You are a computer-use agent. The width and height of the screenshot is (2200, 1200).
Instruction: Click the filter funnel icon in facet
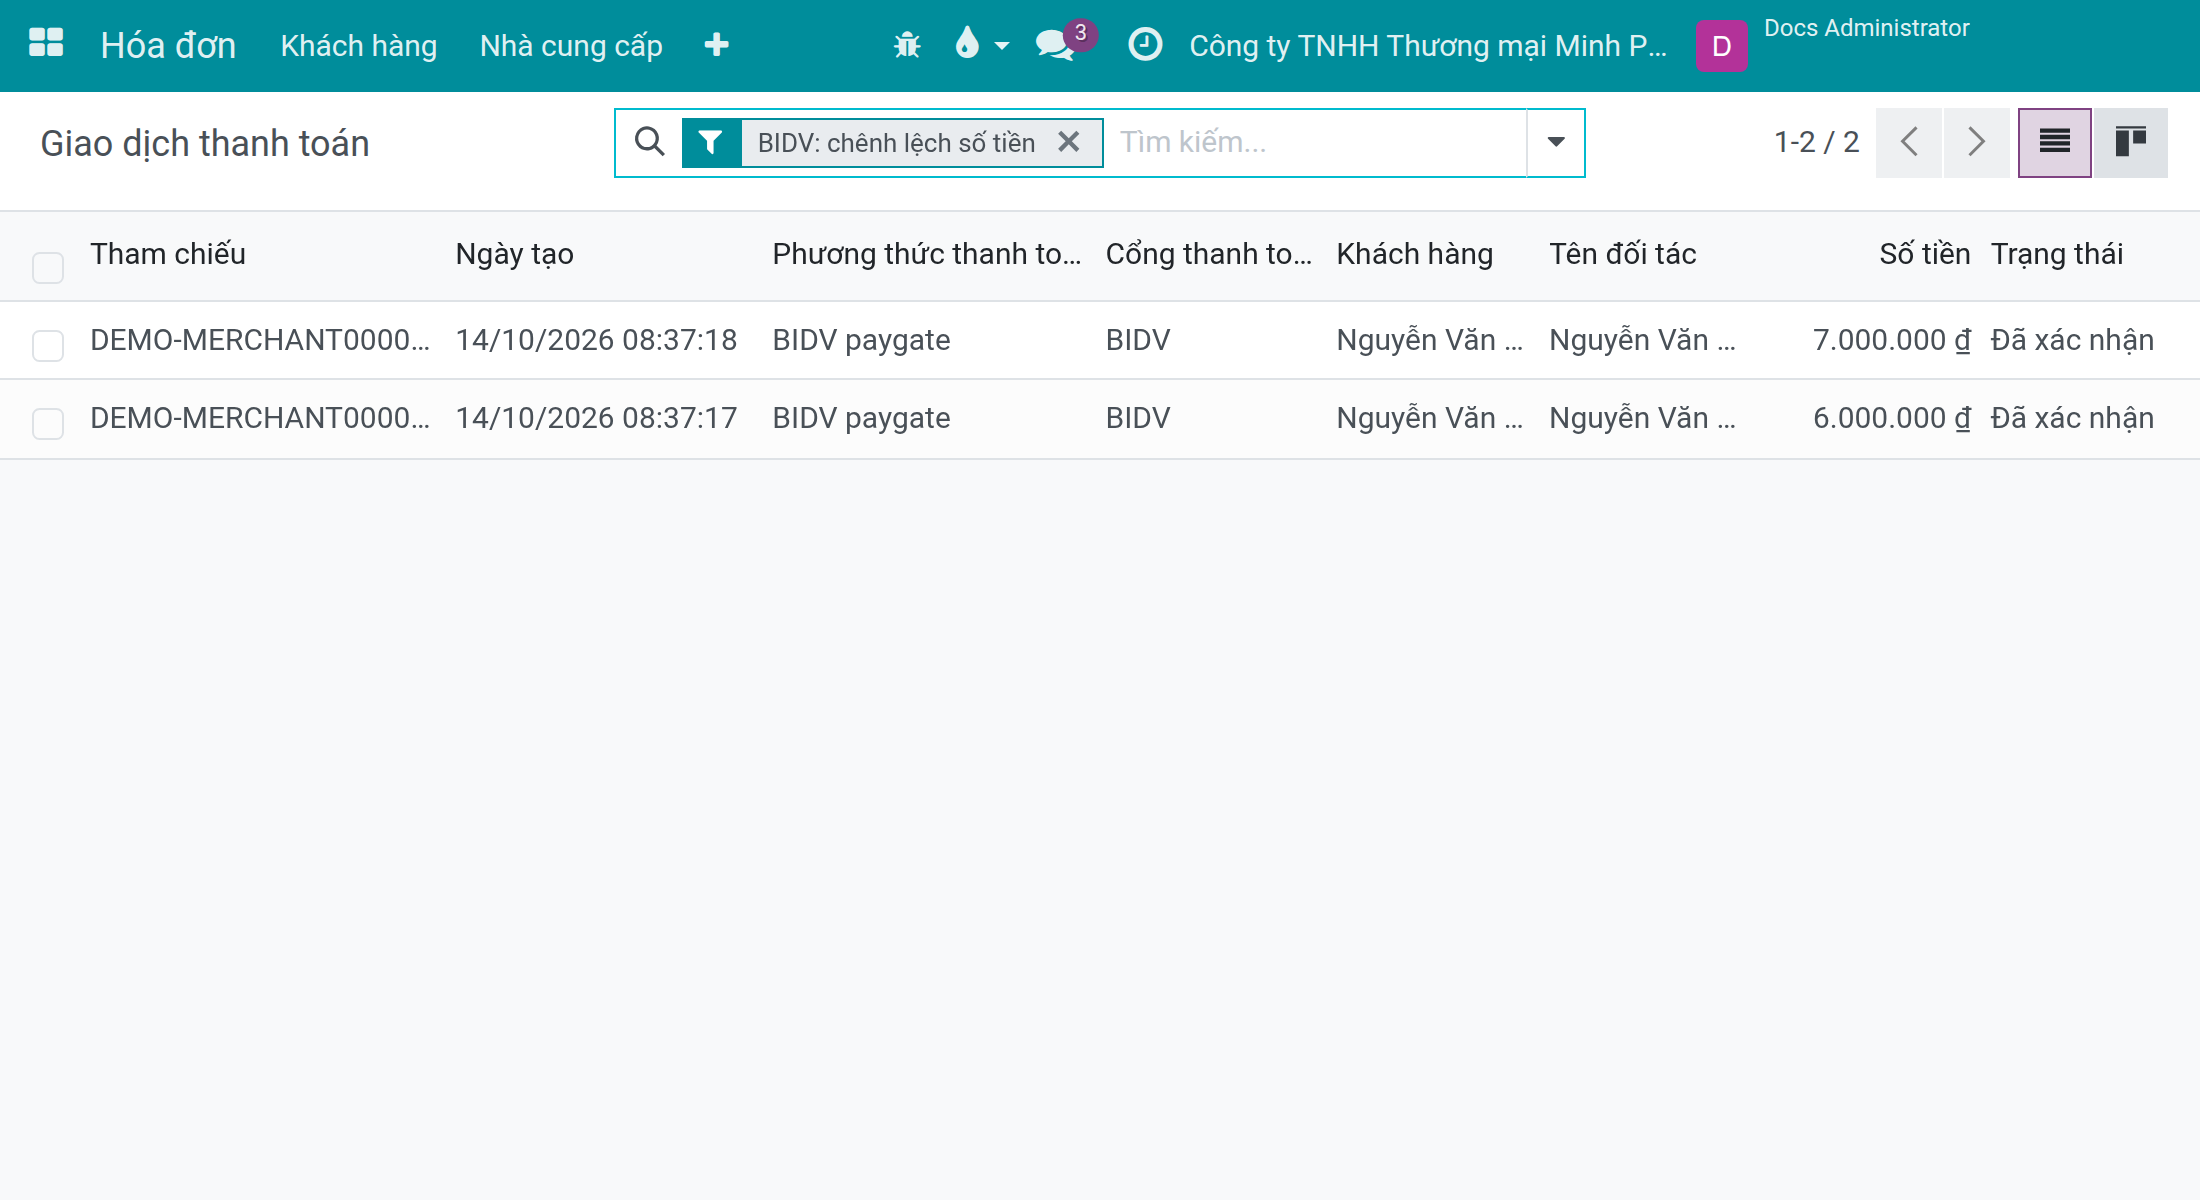tap(711, 143)
